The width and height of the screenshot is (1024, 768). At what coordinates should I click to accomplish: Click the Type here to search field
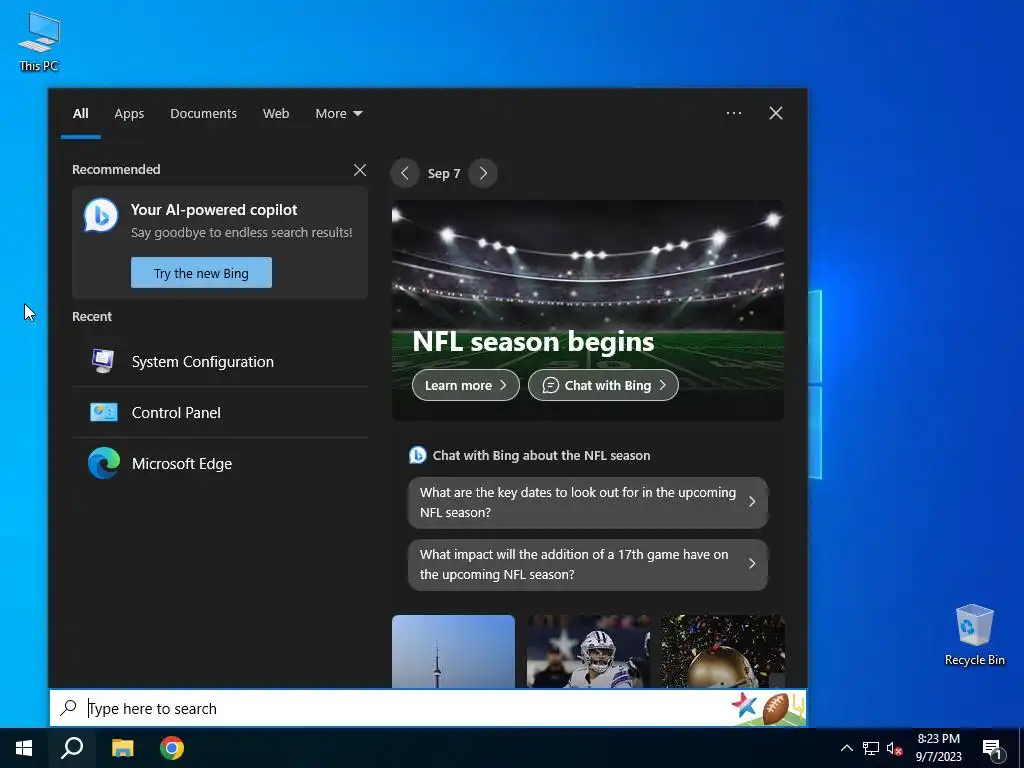[428, 708]
